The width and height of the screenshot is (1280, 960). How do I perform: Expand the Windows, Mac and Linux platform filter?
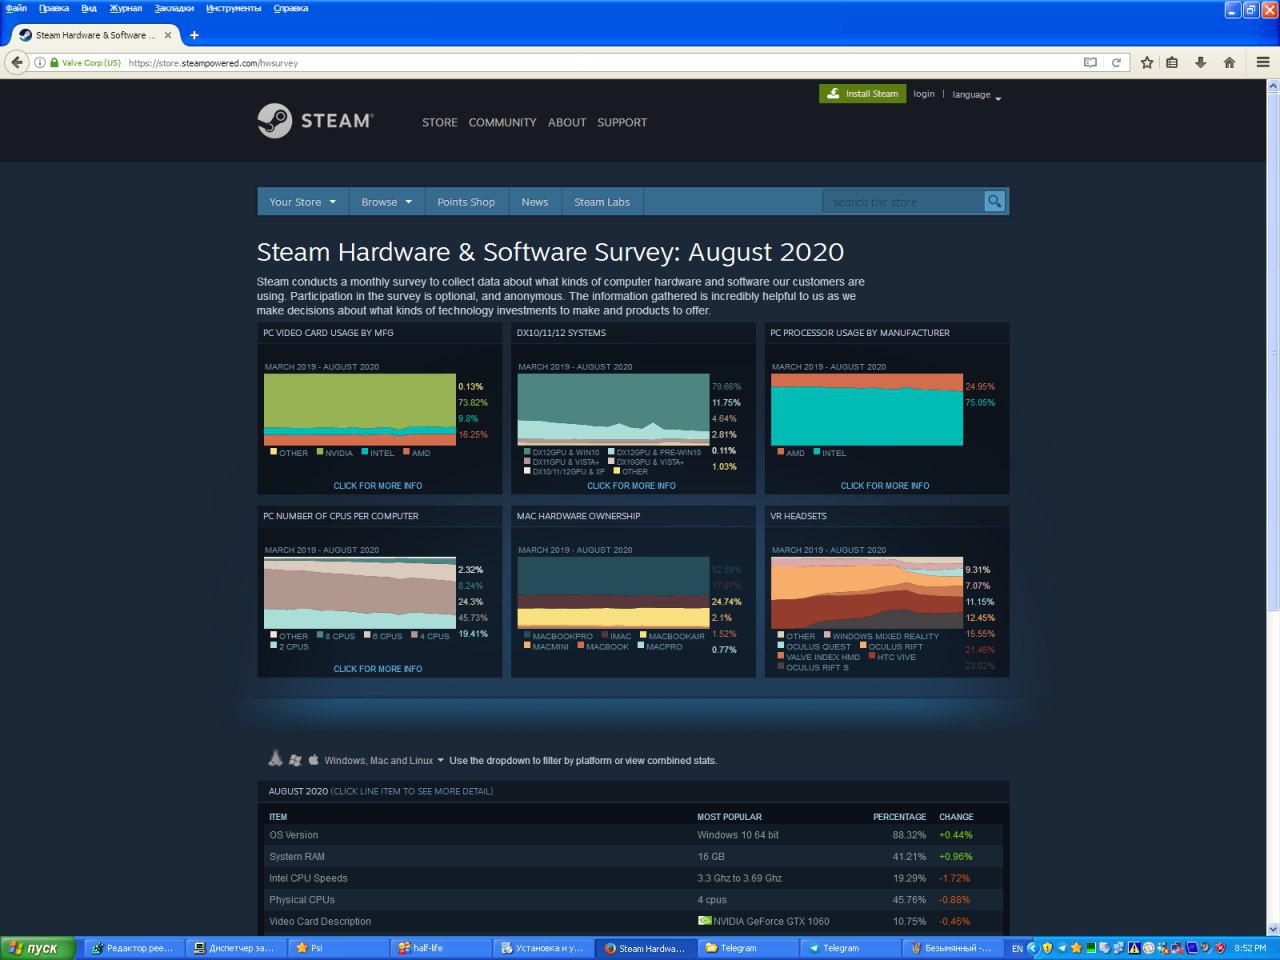[383, 761]
